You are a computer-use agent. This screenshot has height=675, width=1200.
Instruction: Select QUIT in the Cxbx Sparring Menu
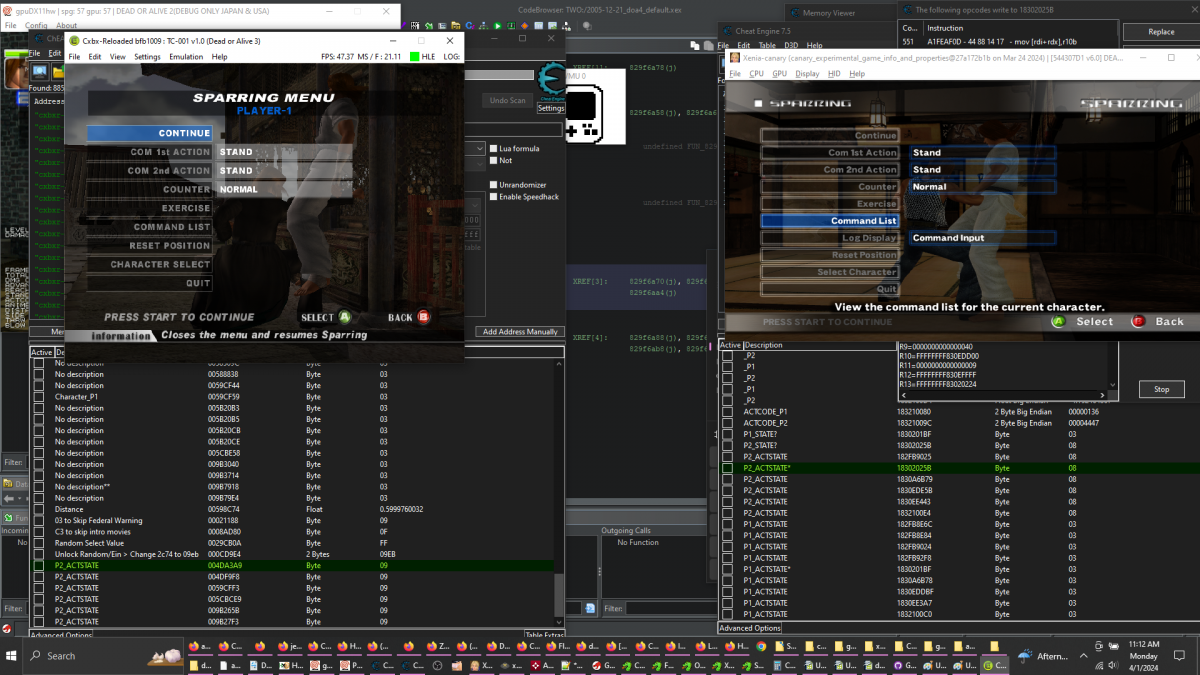pyautogui.click(x=149, y=283)
